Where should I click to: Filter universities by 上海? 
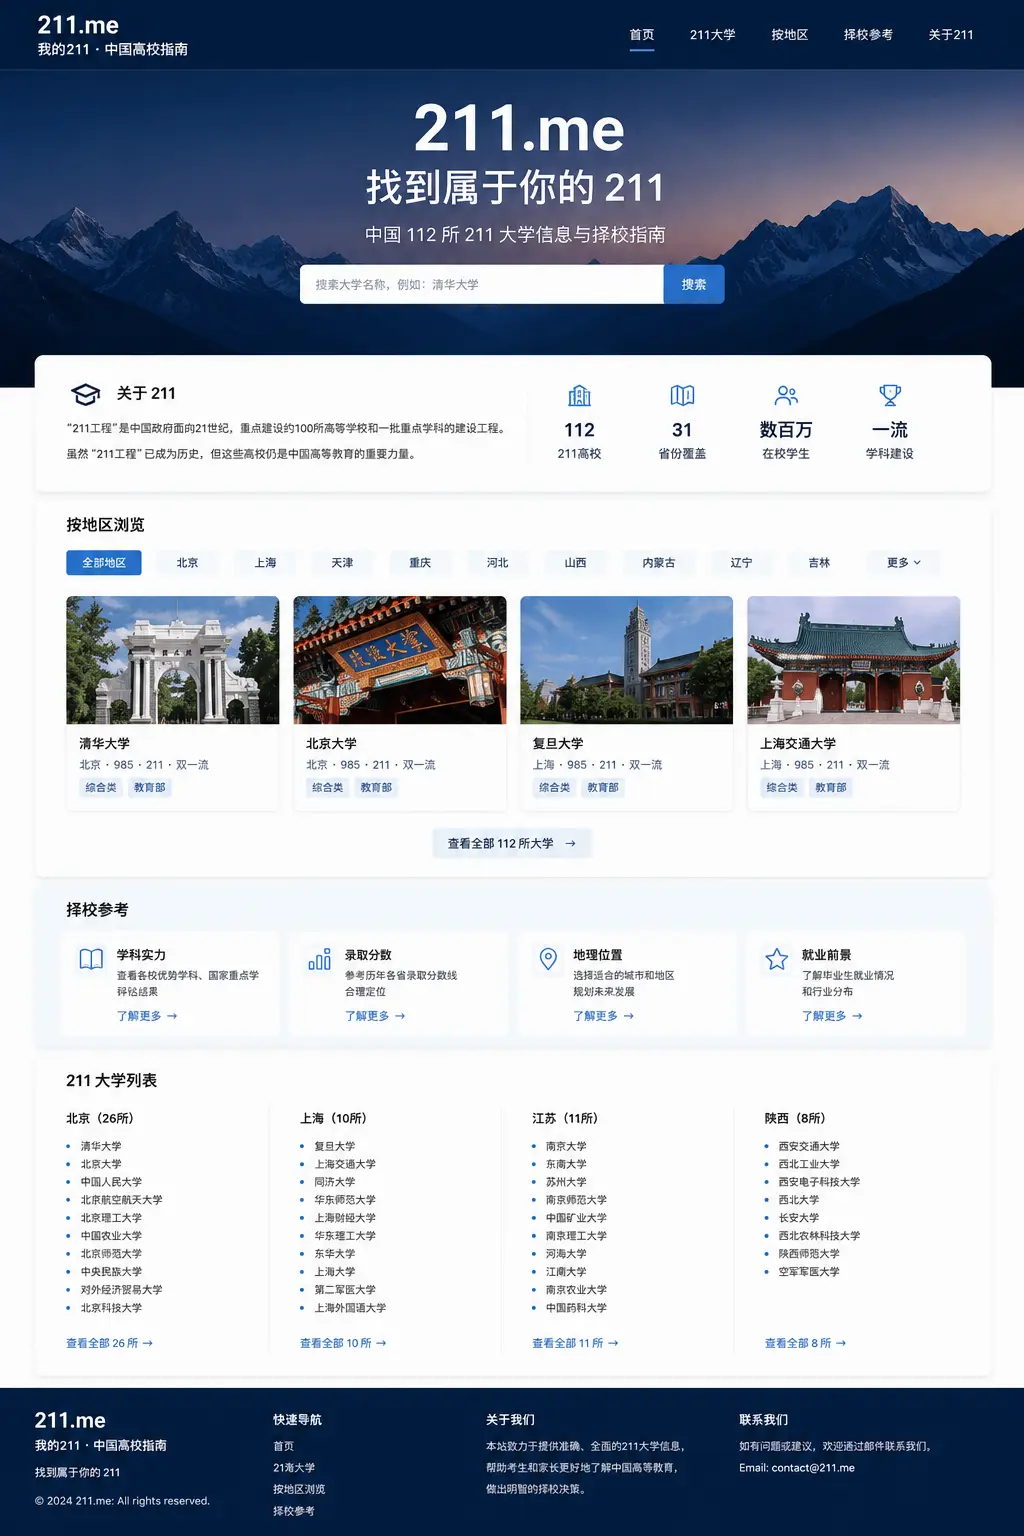(265, 563)
